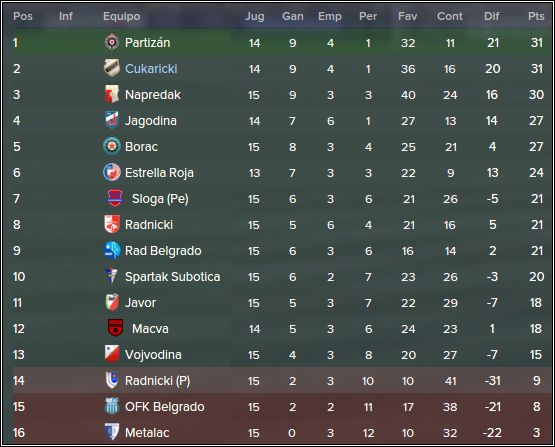Sort table by Dif column header
Screen dimensions: 555x447
pos(492,16)
